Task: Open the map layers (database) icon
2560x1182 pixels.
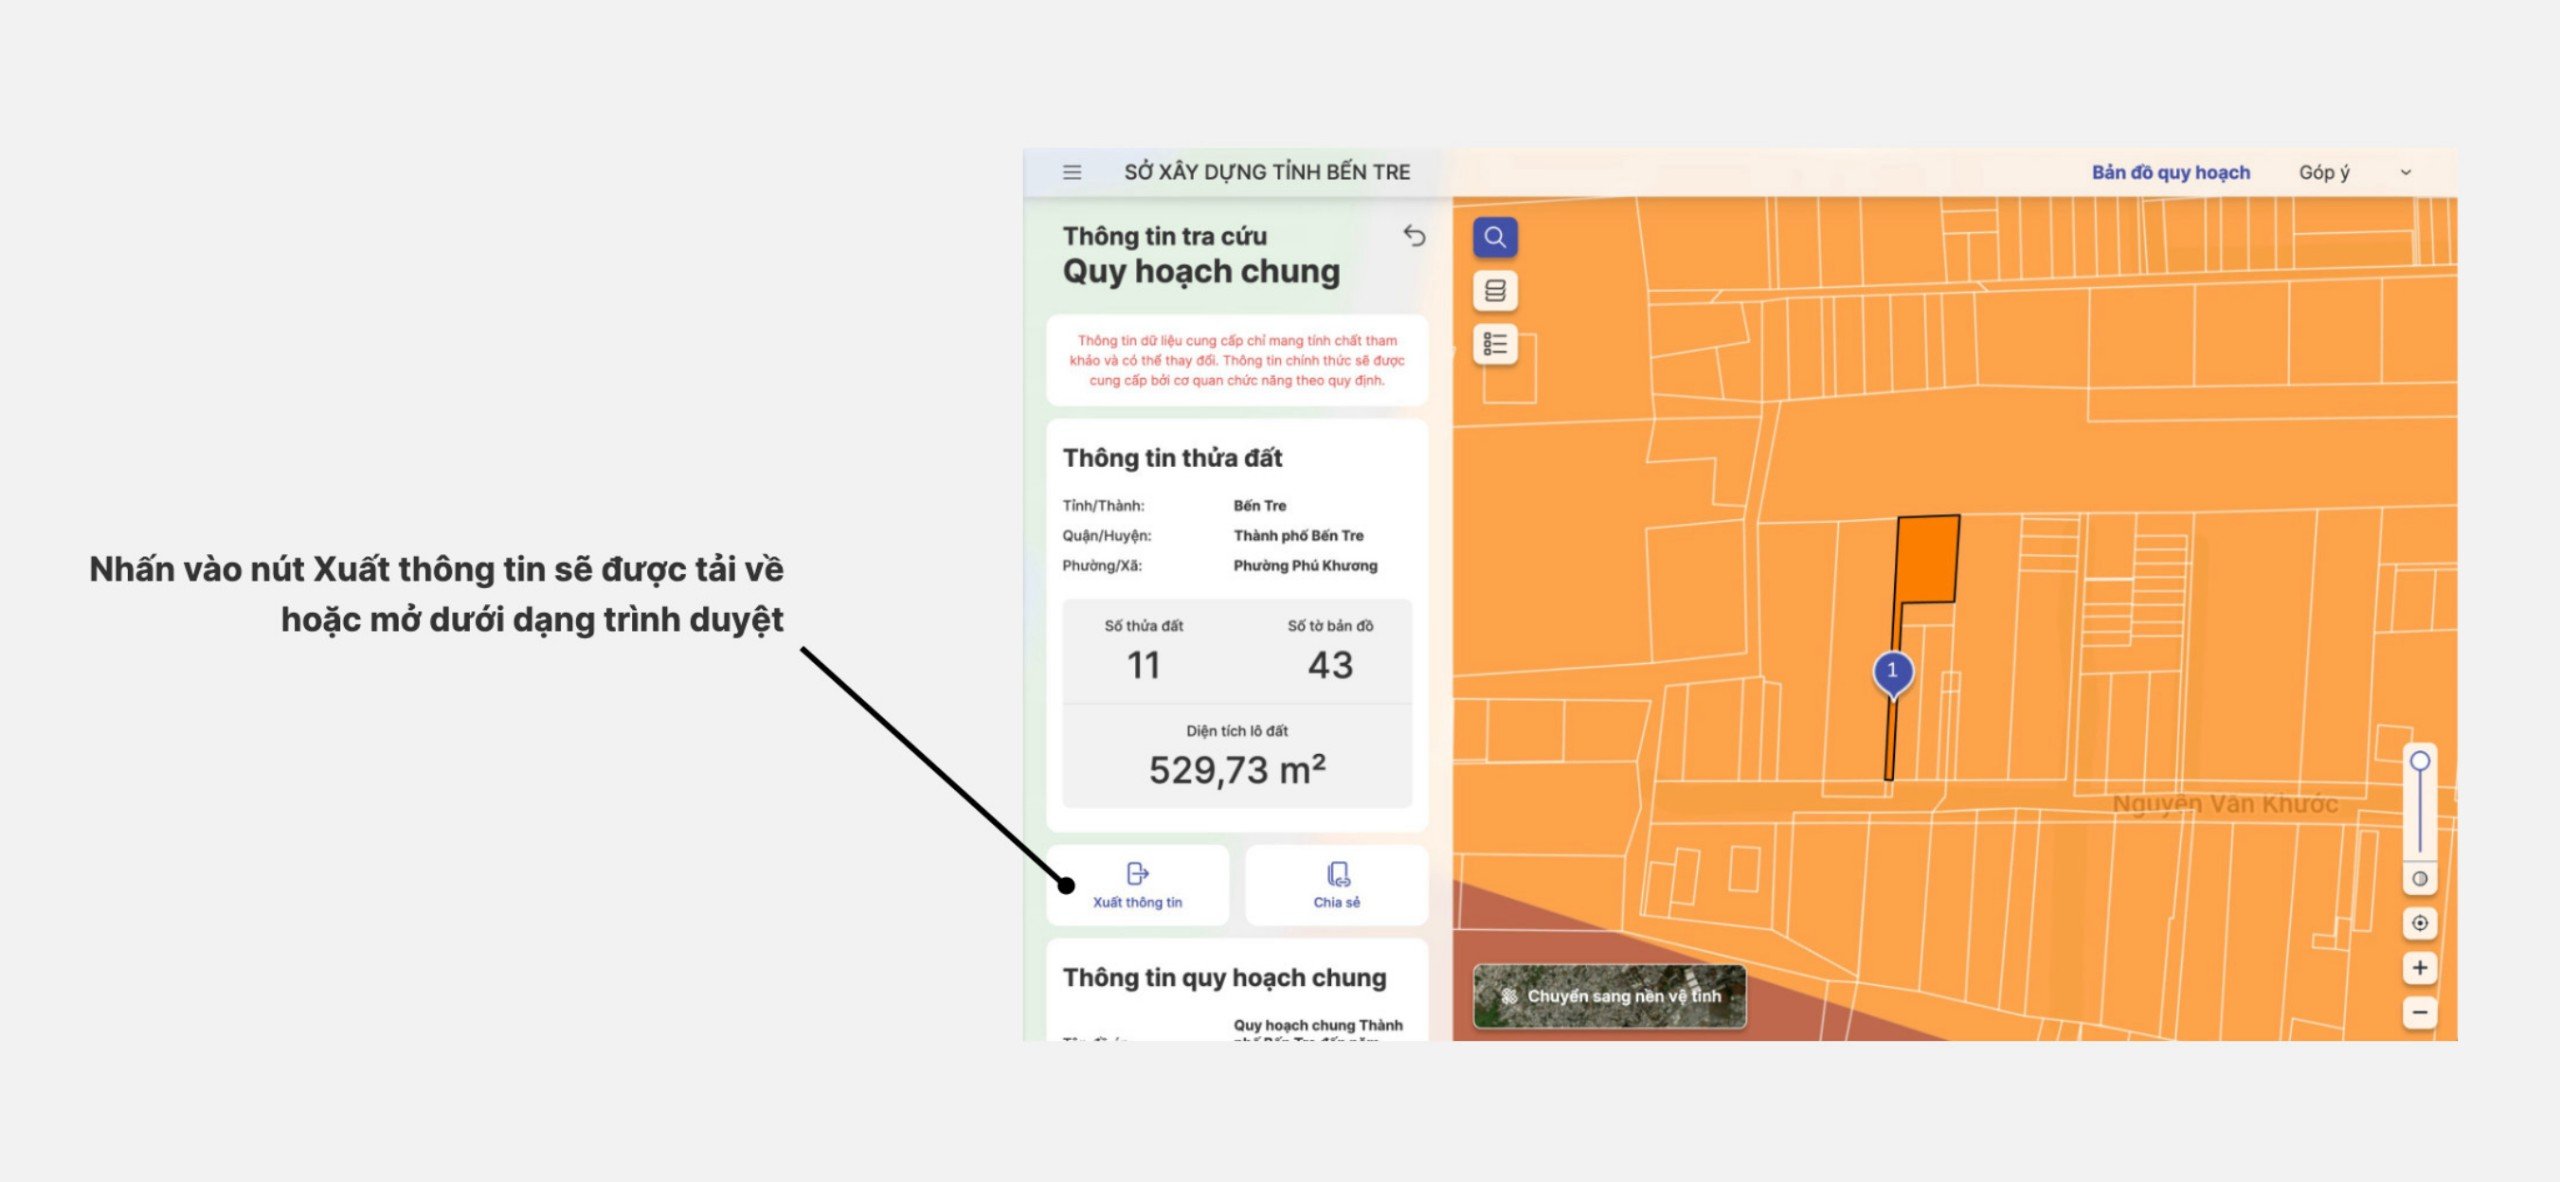Action: [x=1494, y=291]
